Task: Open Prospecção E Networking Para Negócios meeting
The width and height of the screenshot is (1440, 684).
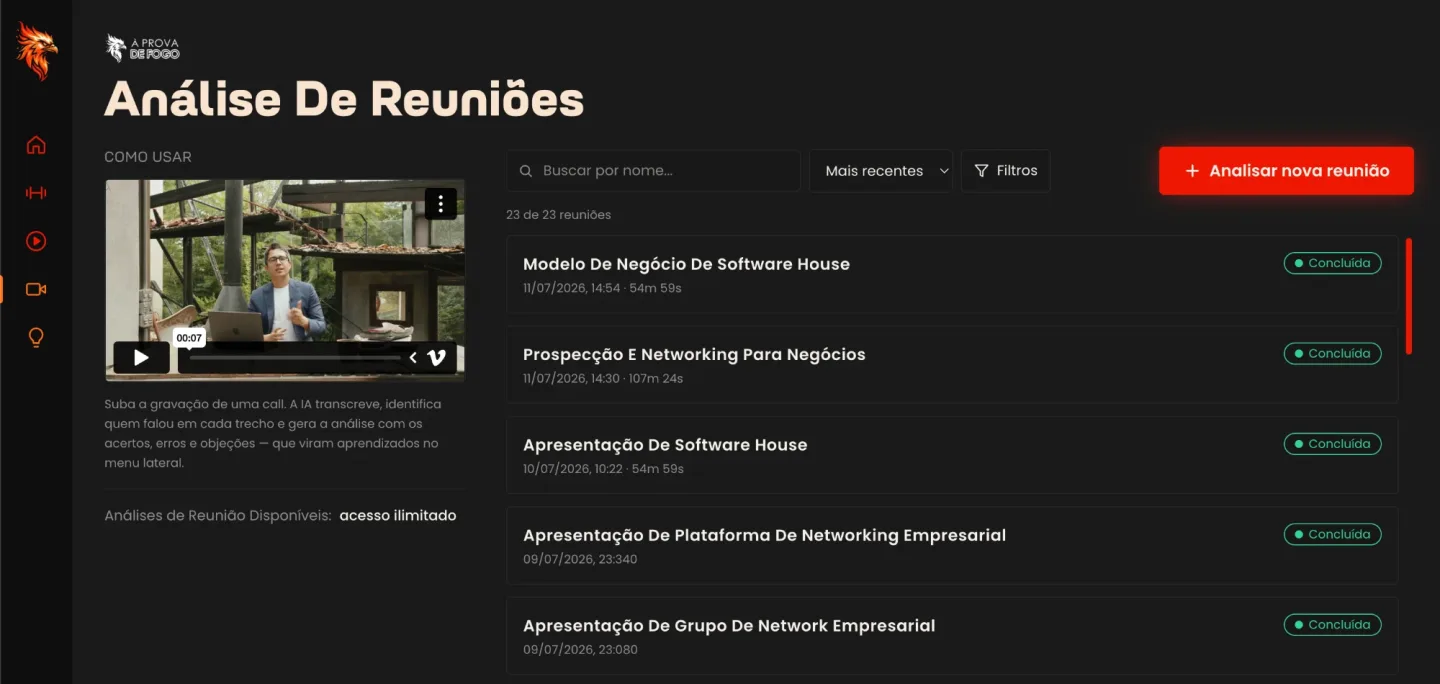Action: click(x=952, y=365)
